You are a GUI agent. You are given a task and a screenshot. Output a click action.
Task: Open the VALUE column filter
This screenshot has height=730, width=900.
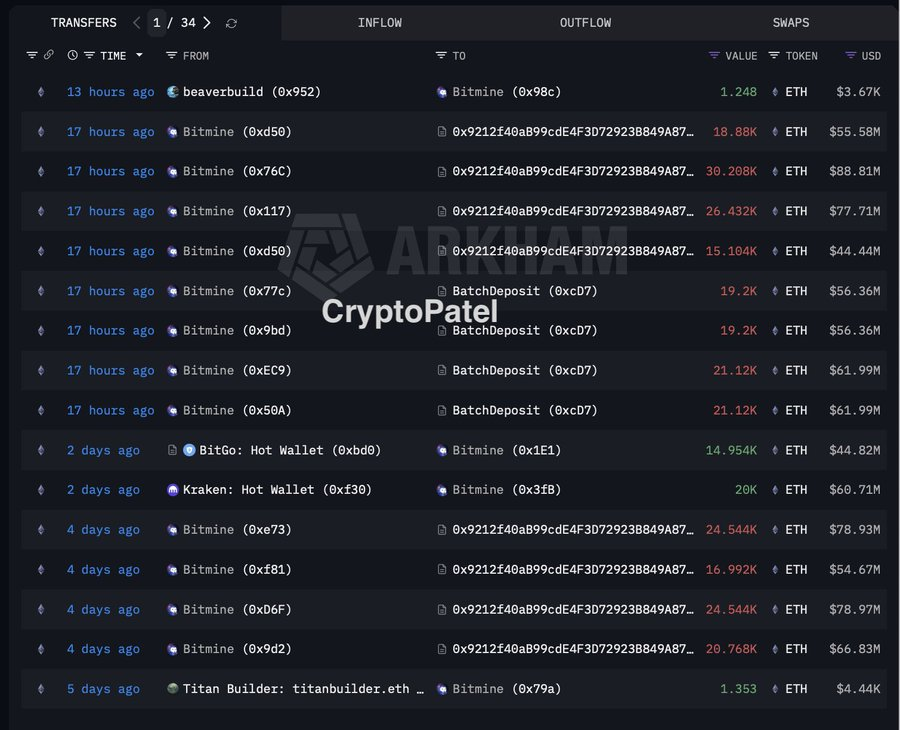[714, 55]
